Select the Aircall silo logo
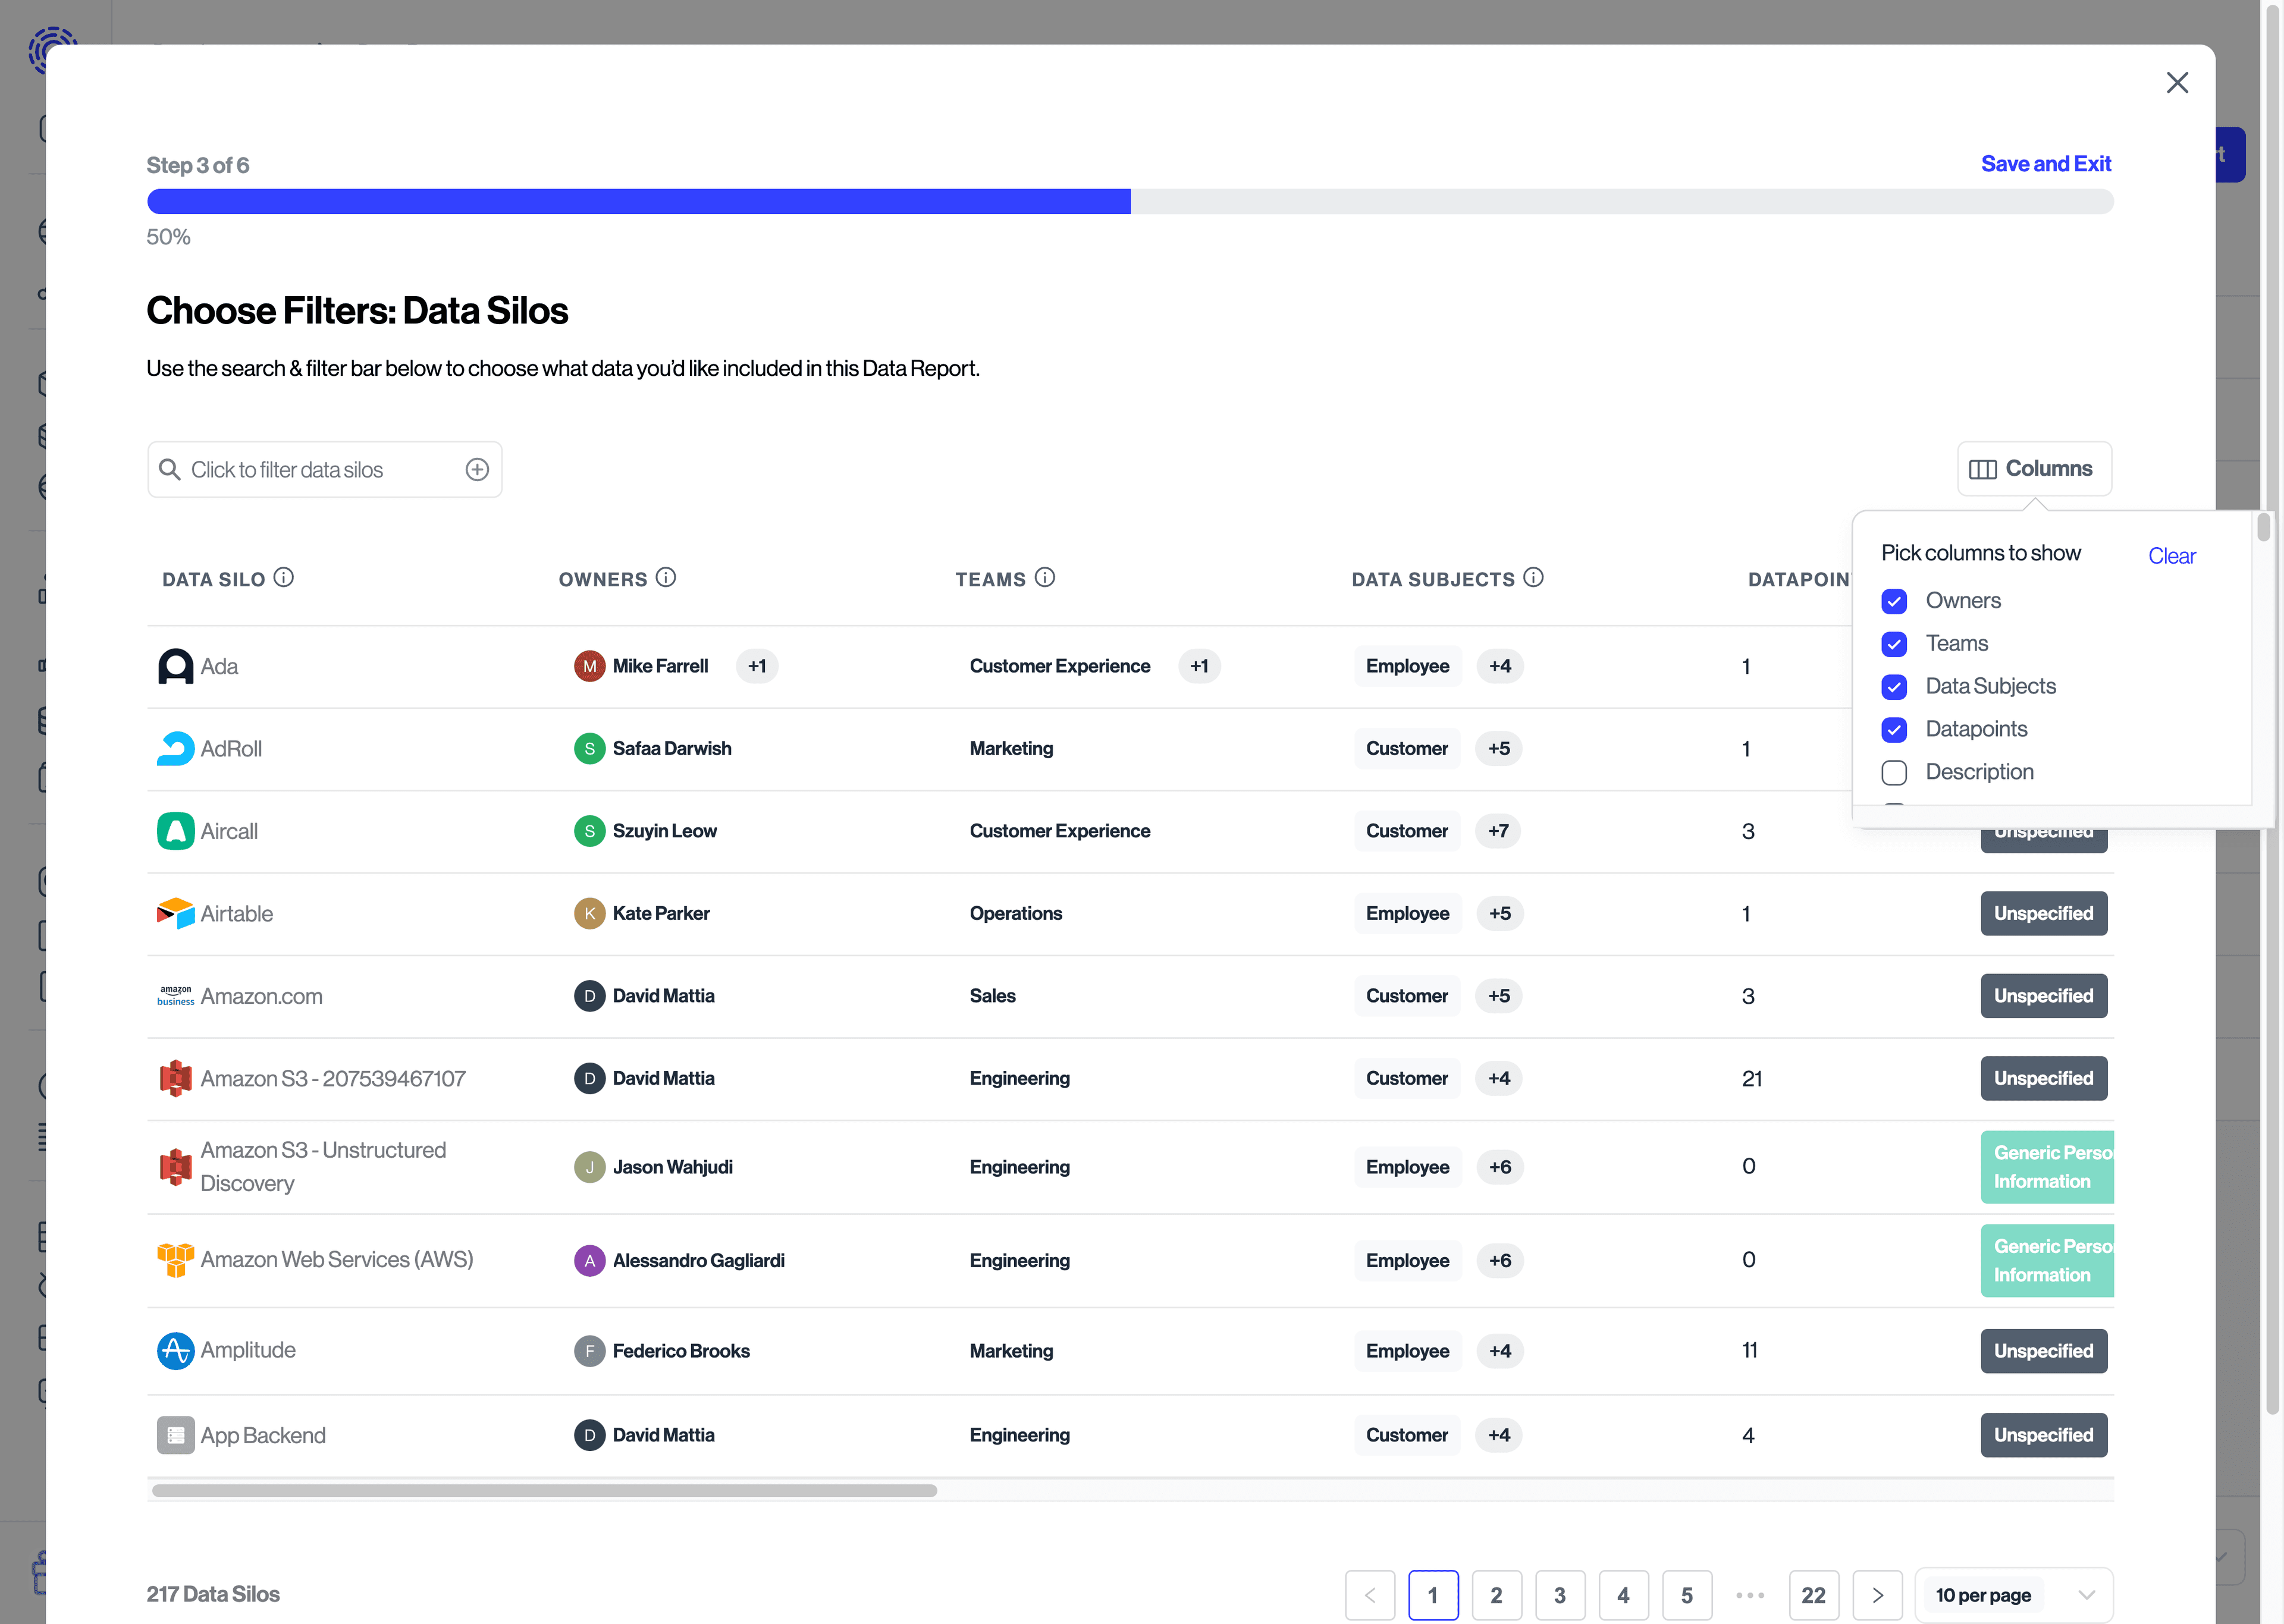2284x1624 pixels. 175,830
